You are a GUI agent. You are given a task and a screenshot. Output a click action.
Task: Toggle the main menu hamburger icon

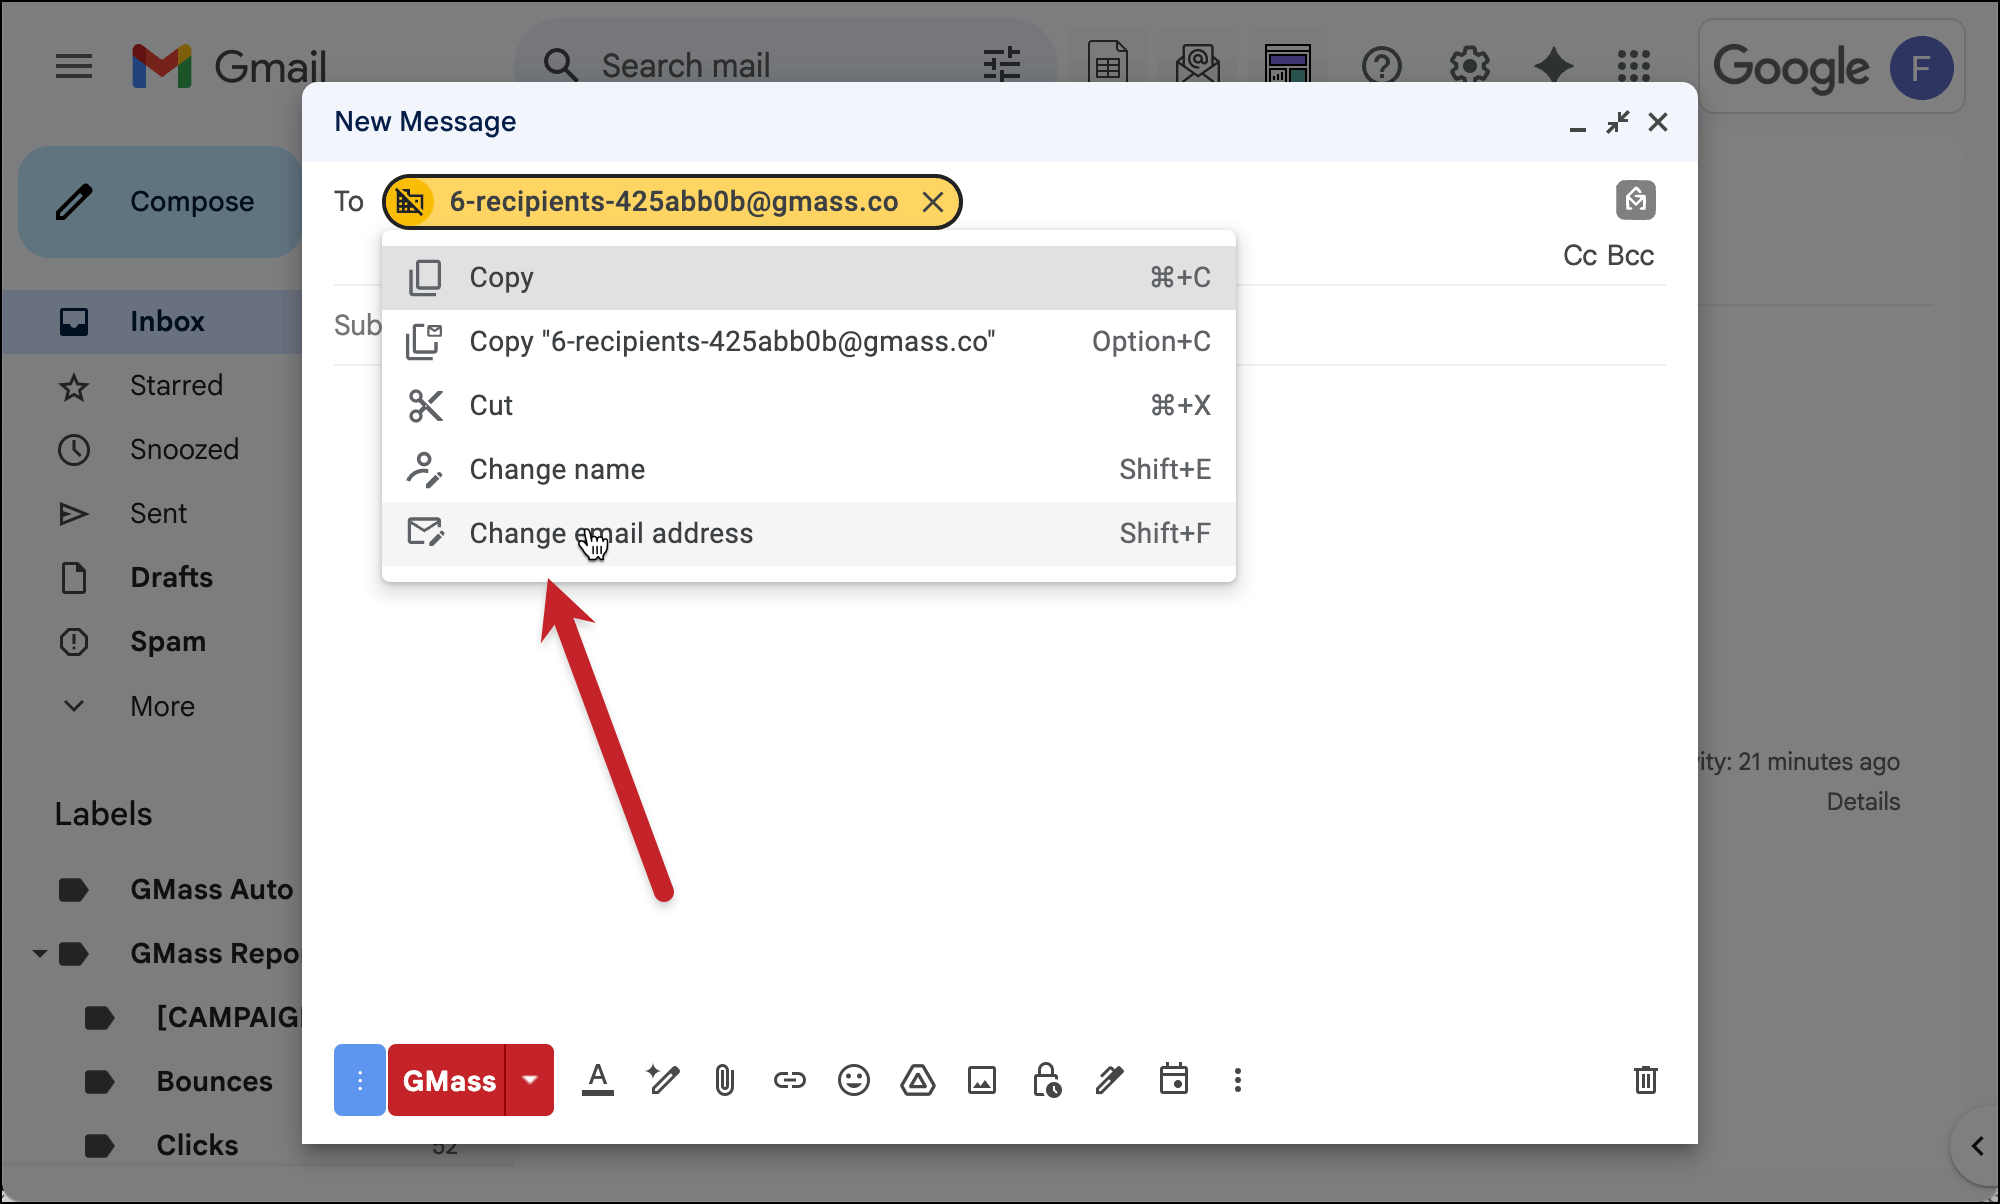74,67
